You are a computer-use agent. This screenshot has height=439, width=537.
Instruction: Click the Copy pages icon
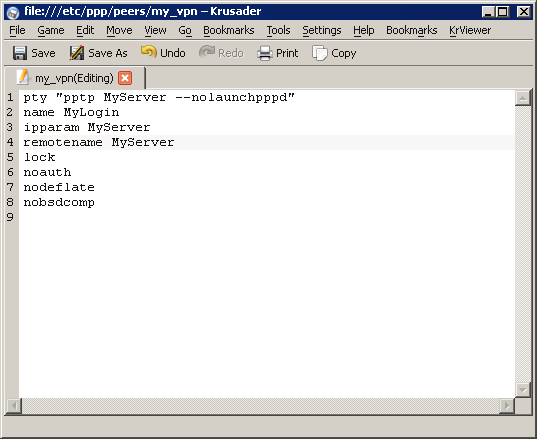pyautogui.click(x=320, y=53)
